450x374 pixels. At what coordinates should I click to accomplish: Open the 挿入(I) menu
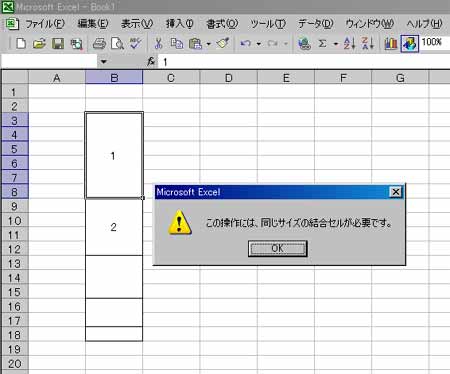click(x=180, y=24)
